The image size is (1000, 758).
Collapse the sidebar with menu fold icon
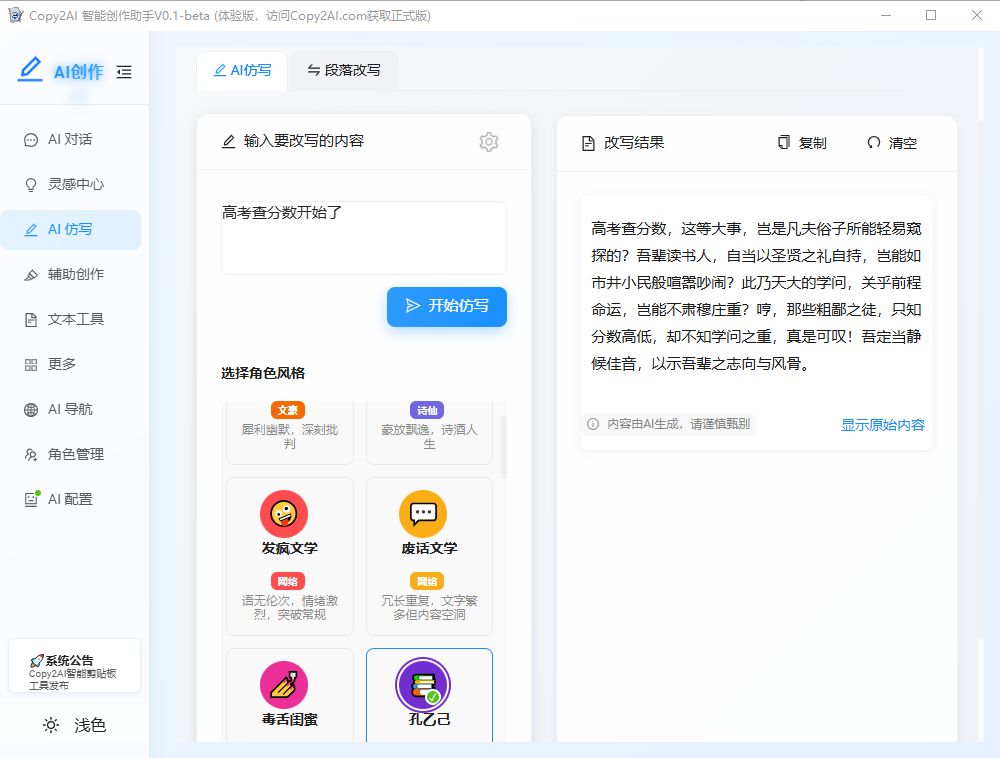124,72
